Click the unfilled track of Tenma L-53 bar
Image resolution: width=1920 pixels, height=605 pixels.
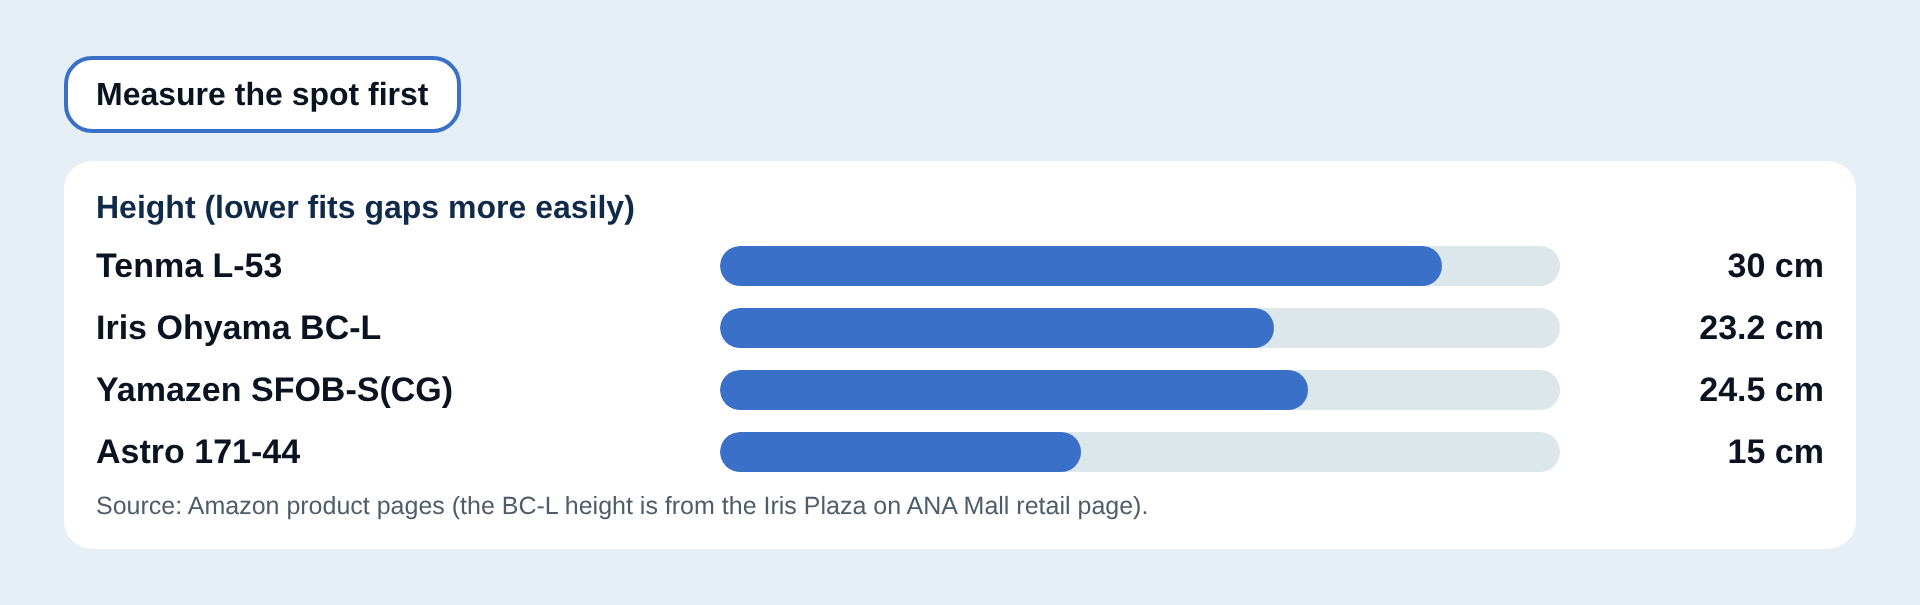[x=1501, y=266]
